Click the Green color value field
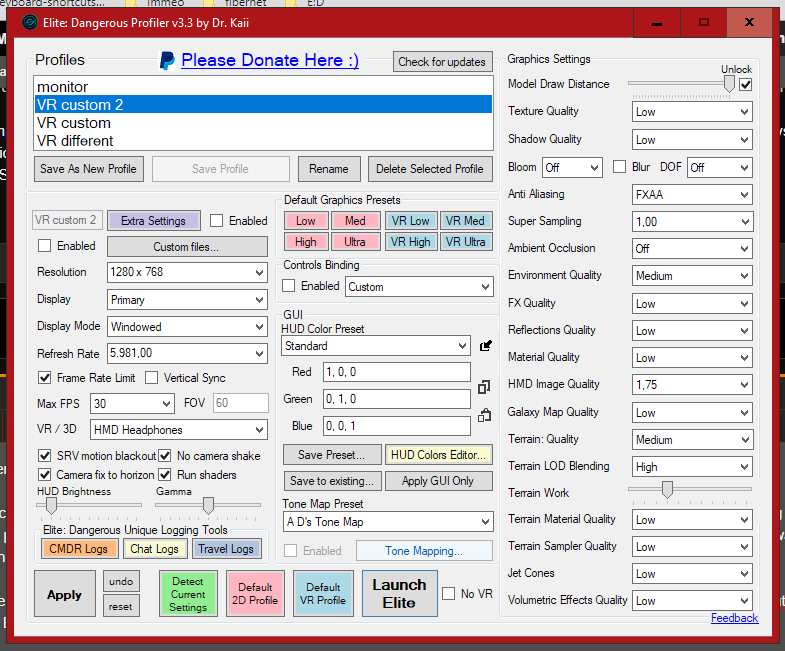The width and height of the screenshot is (785, 651). [x=397, y=399]
